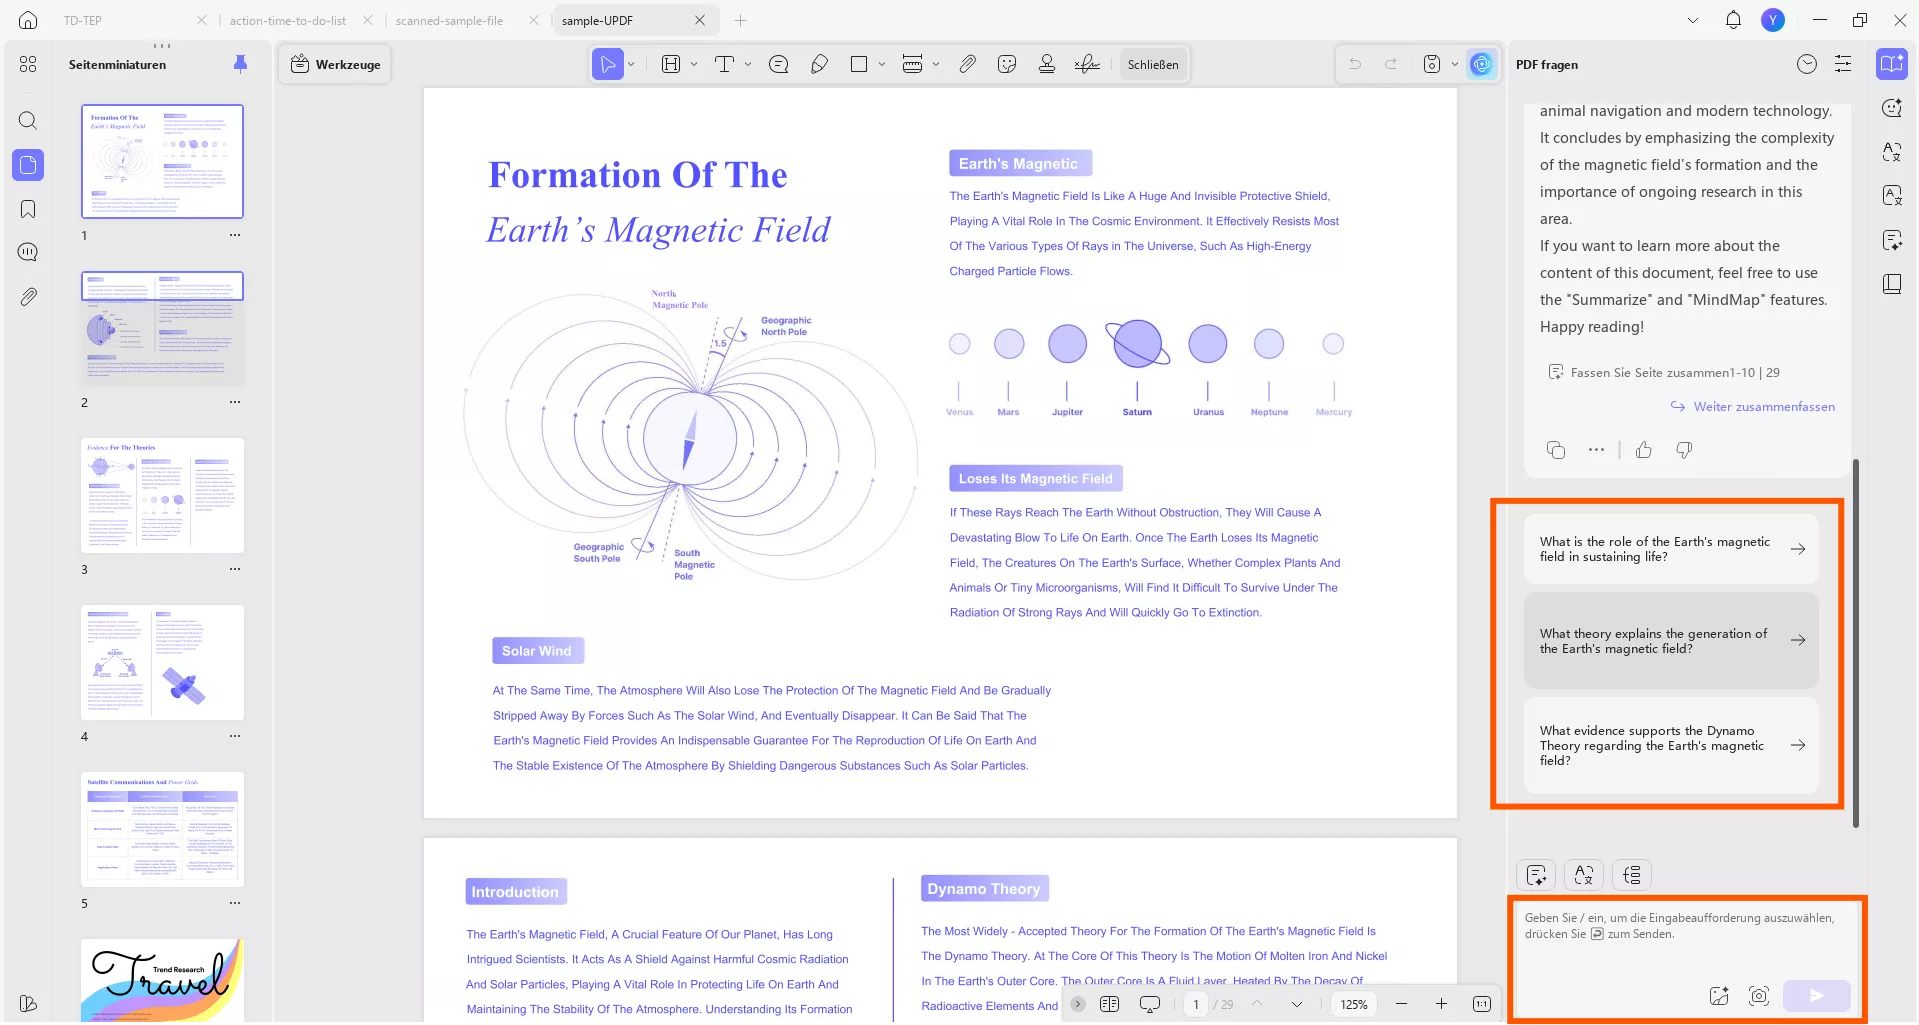Ask what theory explains magnetic field generation

(1671, 641)
